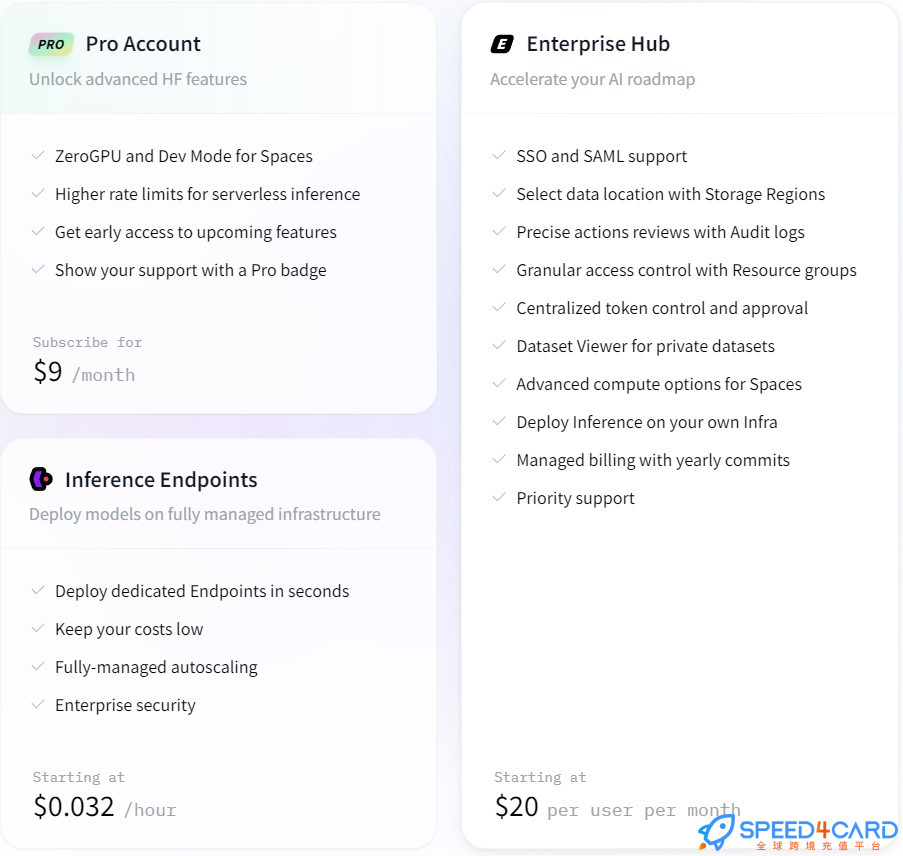Click the Inference Endpoints purple logo icon
This screenshot has height=856, width=903.
point(41,479)
